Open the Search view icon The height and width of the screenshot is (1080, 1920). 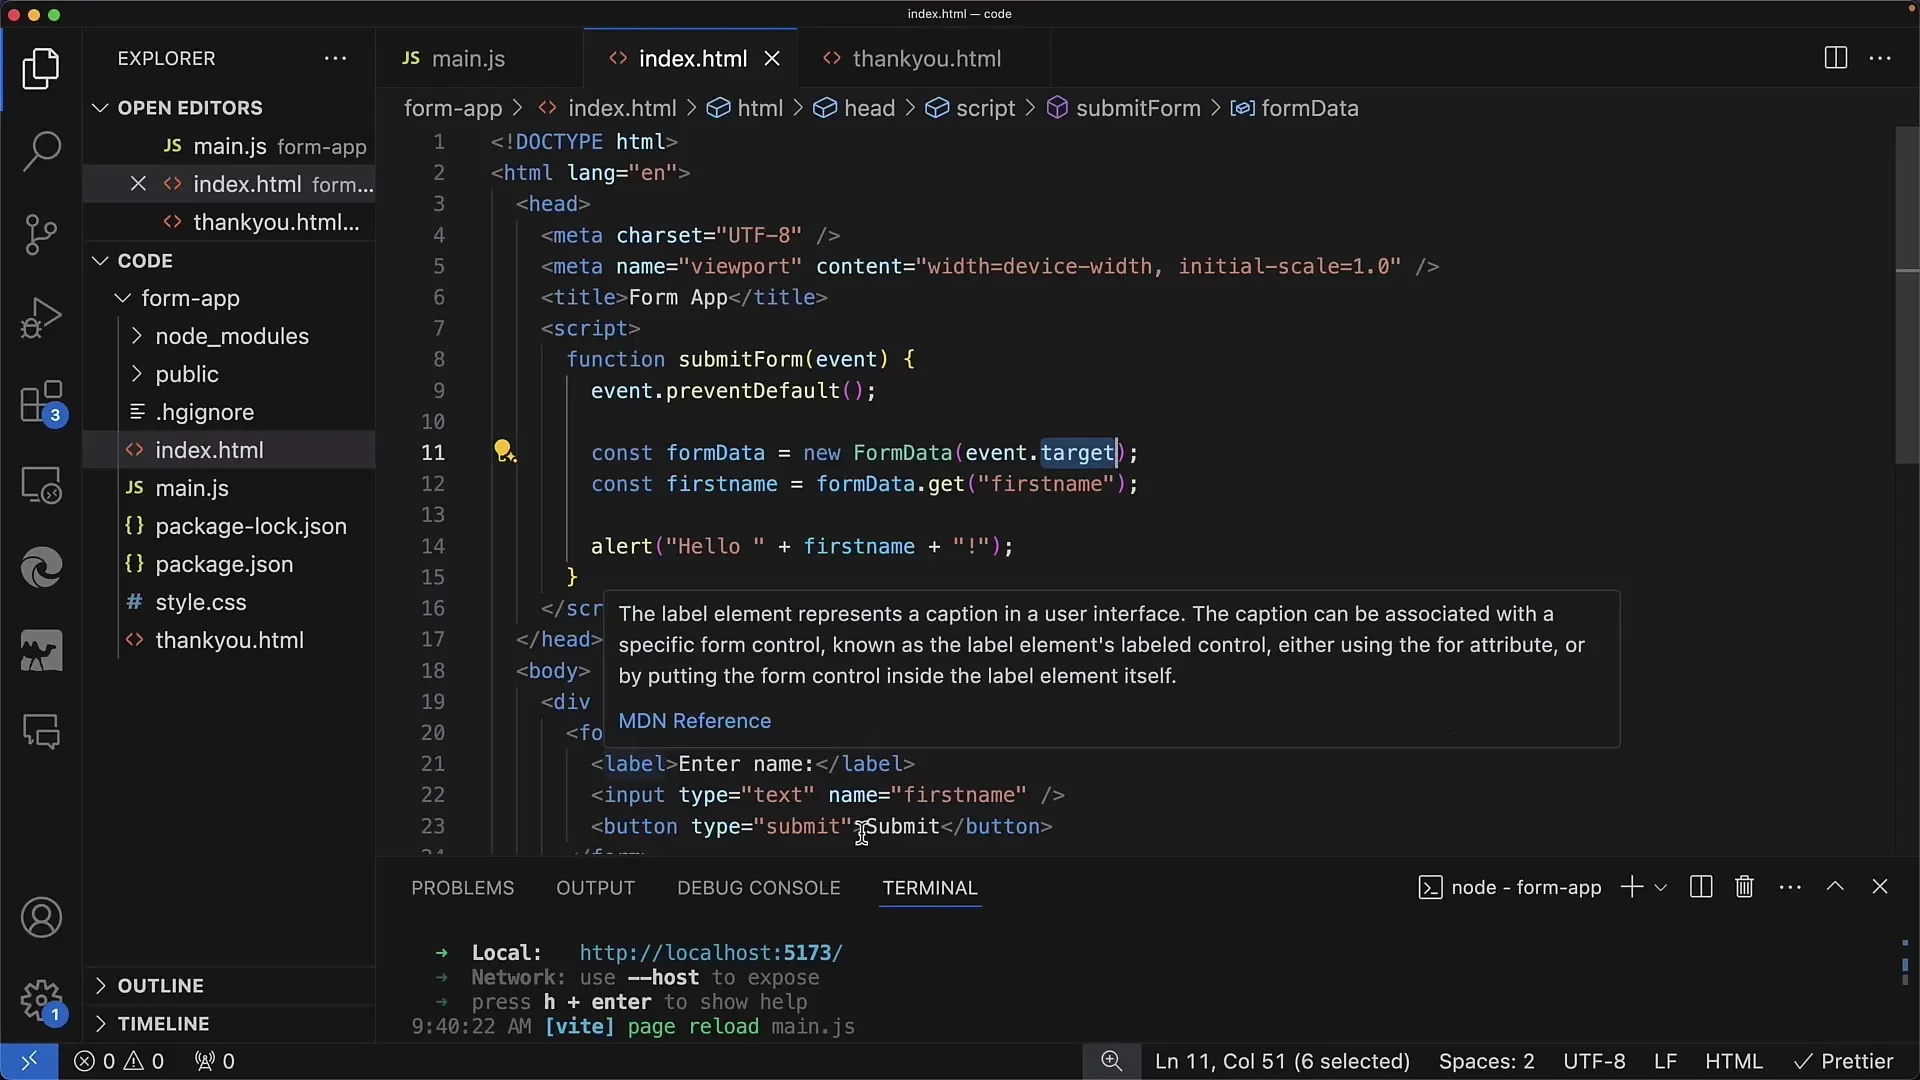[x=41, y=151]
